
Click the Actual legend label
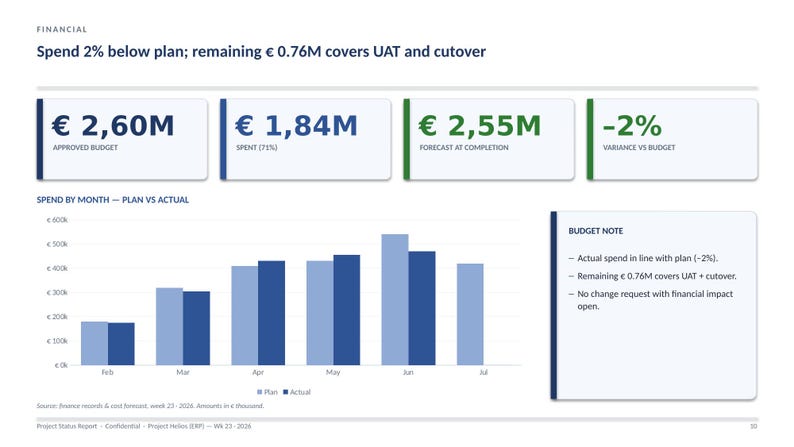coord(300,392)
